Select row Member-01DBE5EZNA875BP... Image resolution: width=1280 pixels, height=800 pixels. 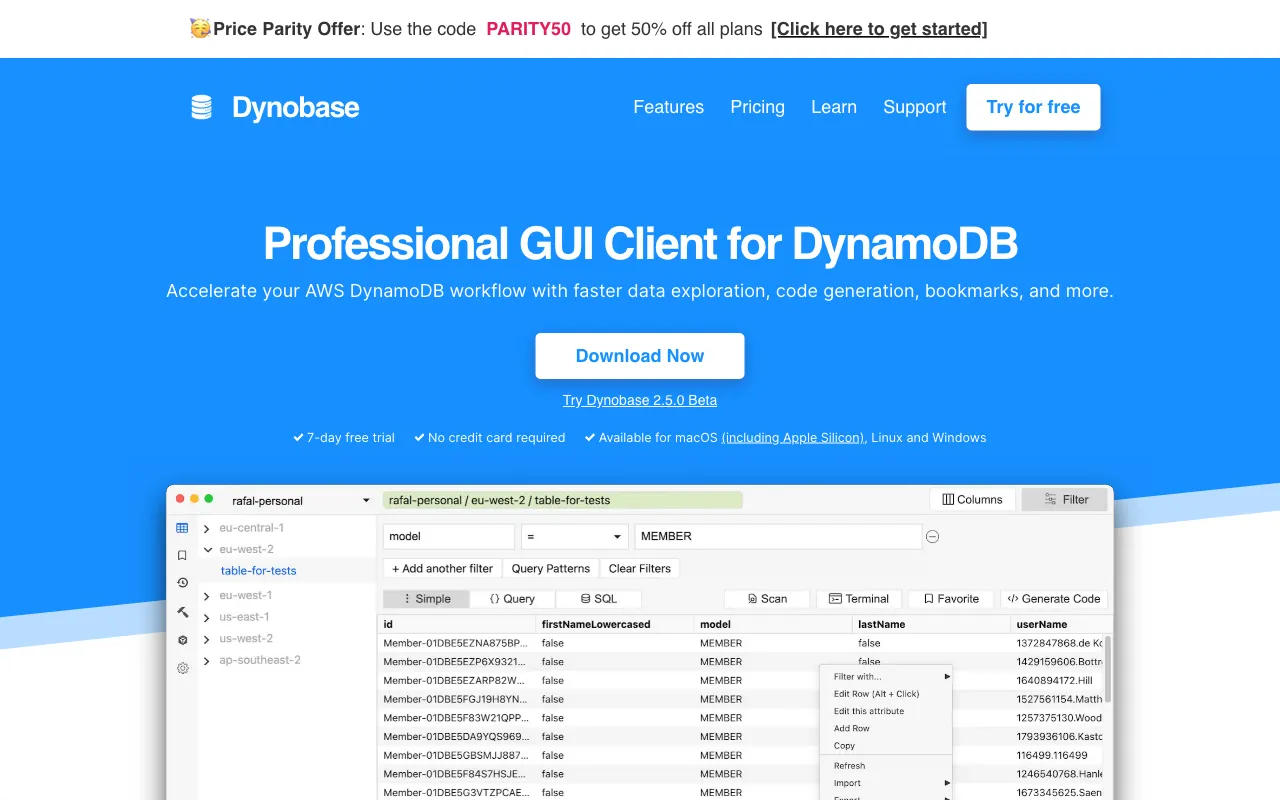pos(455,643)
